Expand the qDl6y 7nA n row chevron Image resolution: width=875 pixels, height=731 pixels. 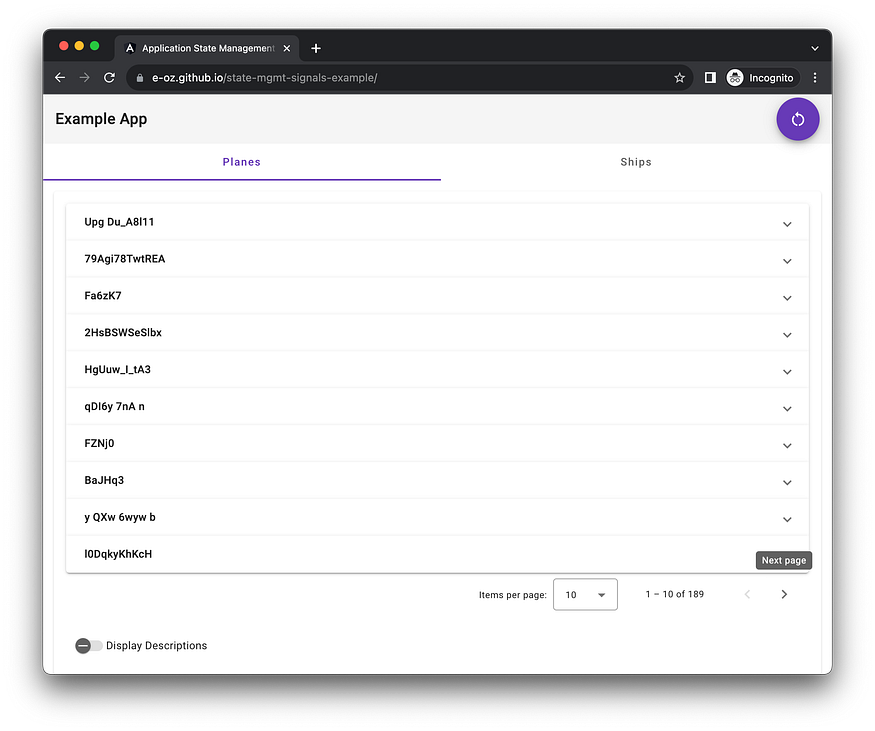click(x=787, y=408)
